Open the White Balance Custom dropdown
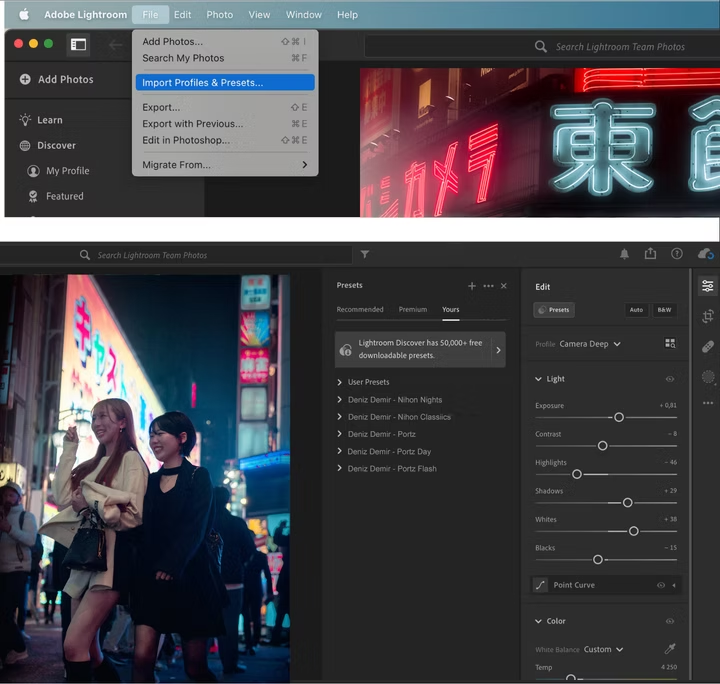This screenshot has height=684, width=720. point(603,649)
